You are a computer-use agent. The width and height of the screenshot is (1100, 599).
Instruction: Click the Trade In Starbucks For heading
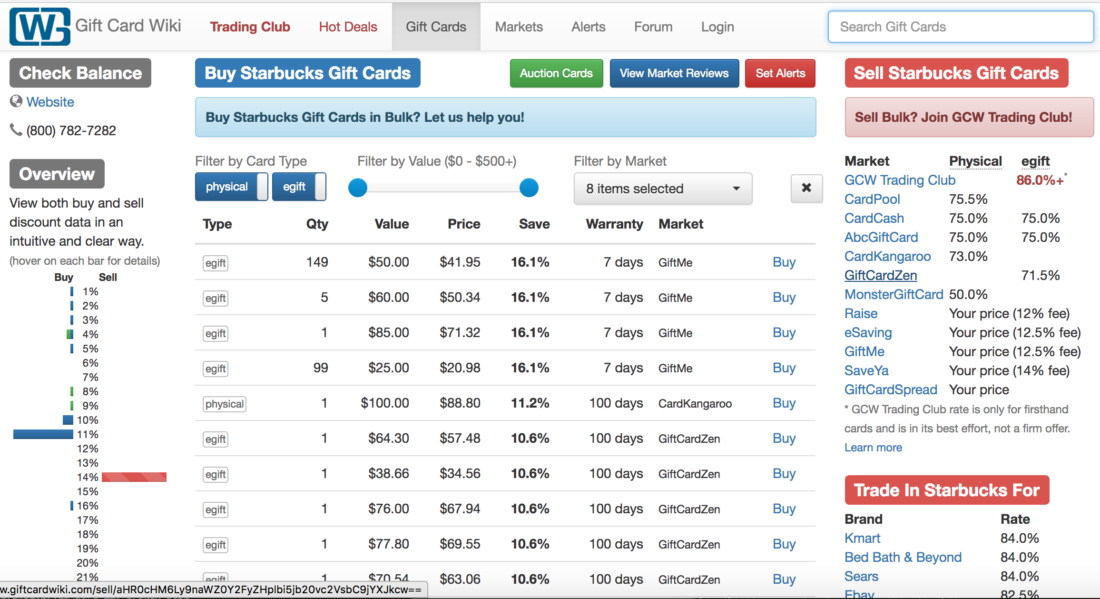pos(947,490)
